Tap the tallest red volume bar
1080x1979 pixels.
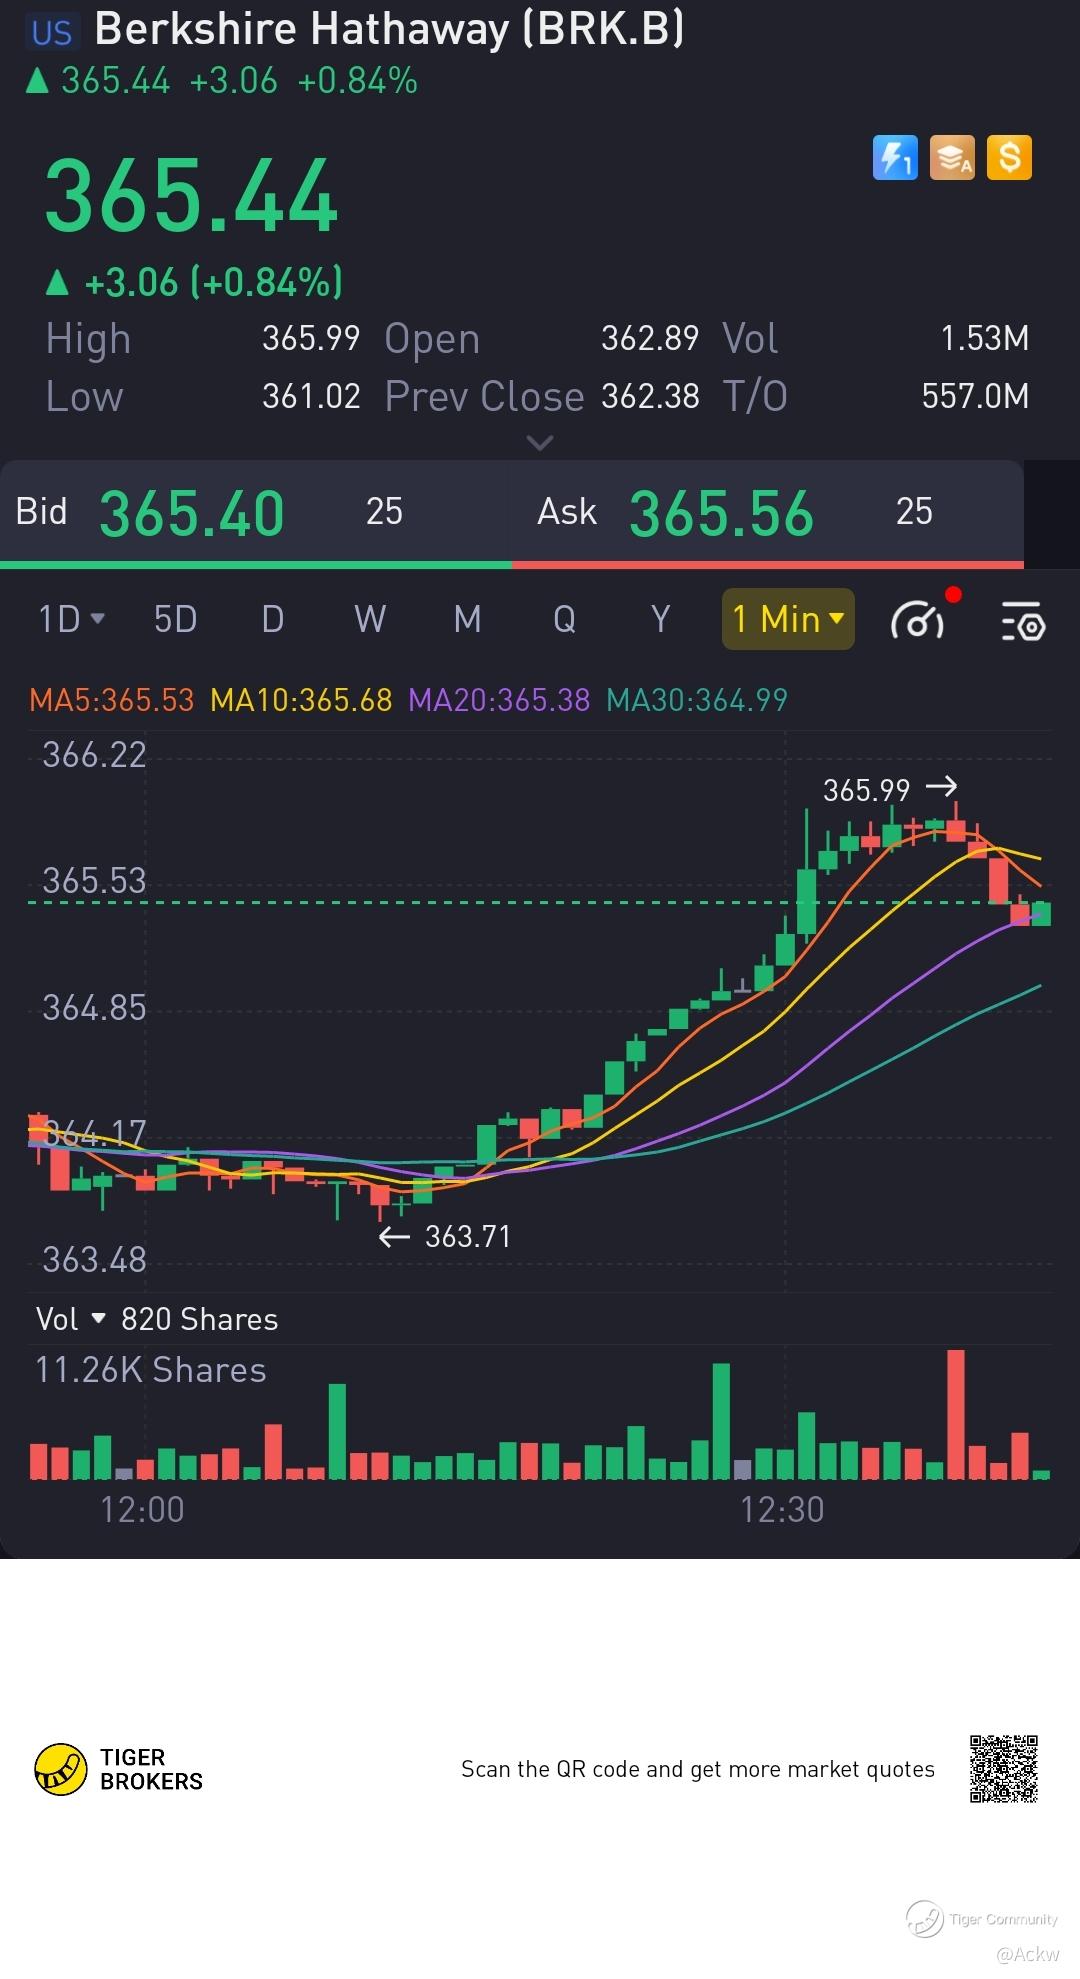[x=956, y=1414]
